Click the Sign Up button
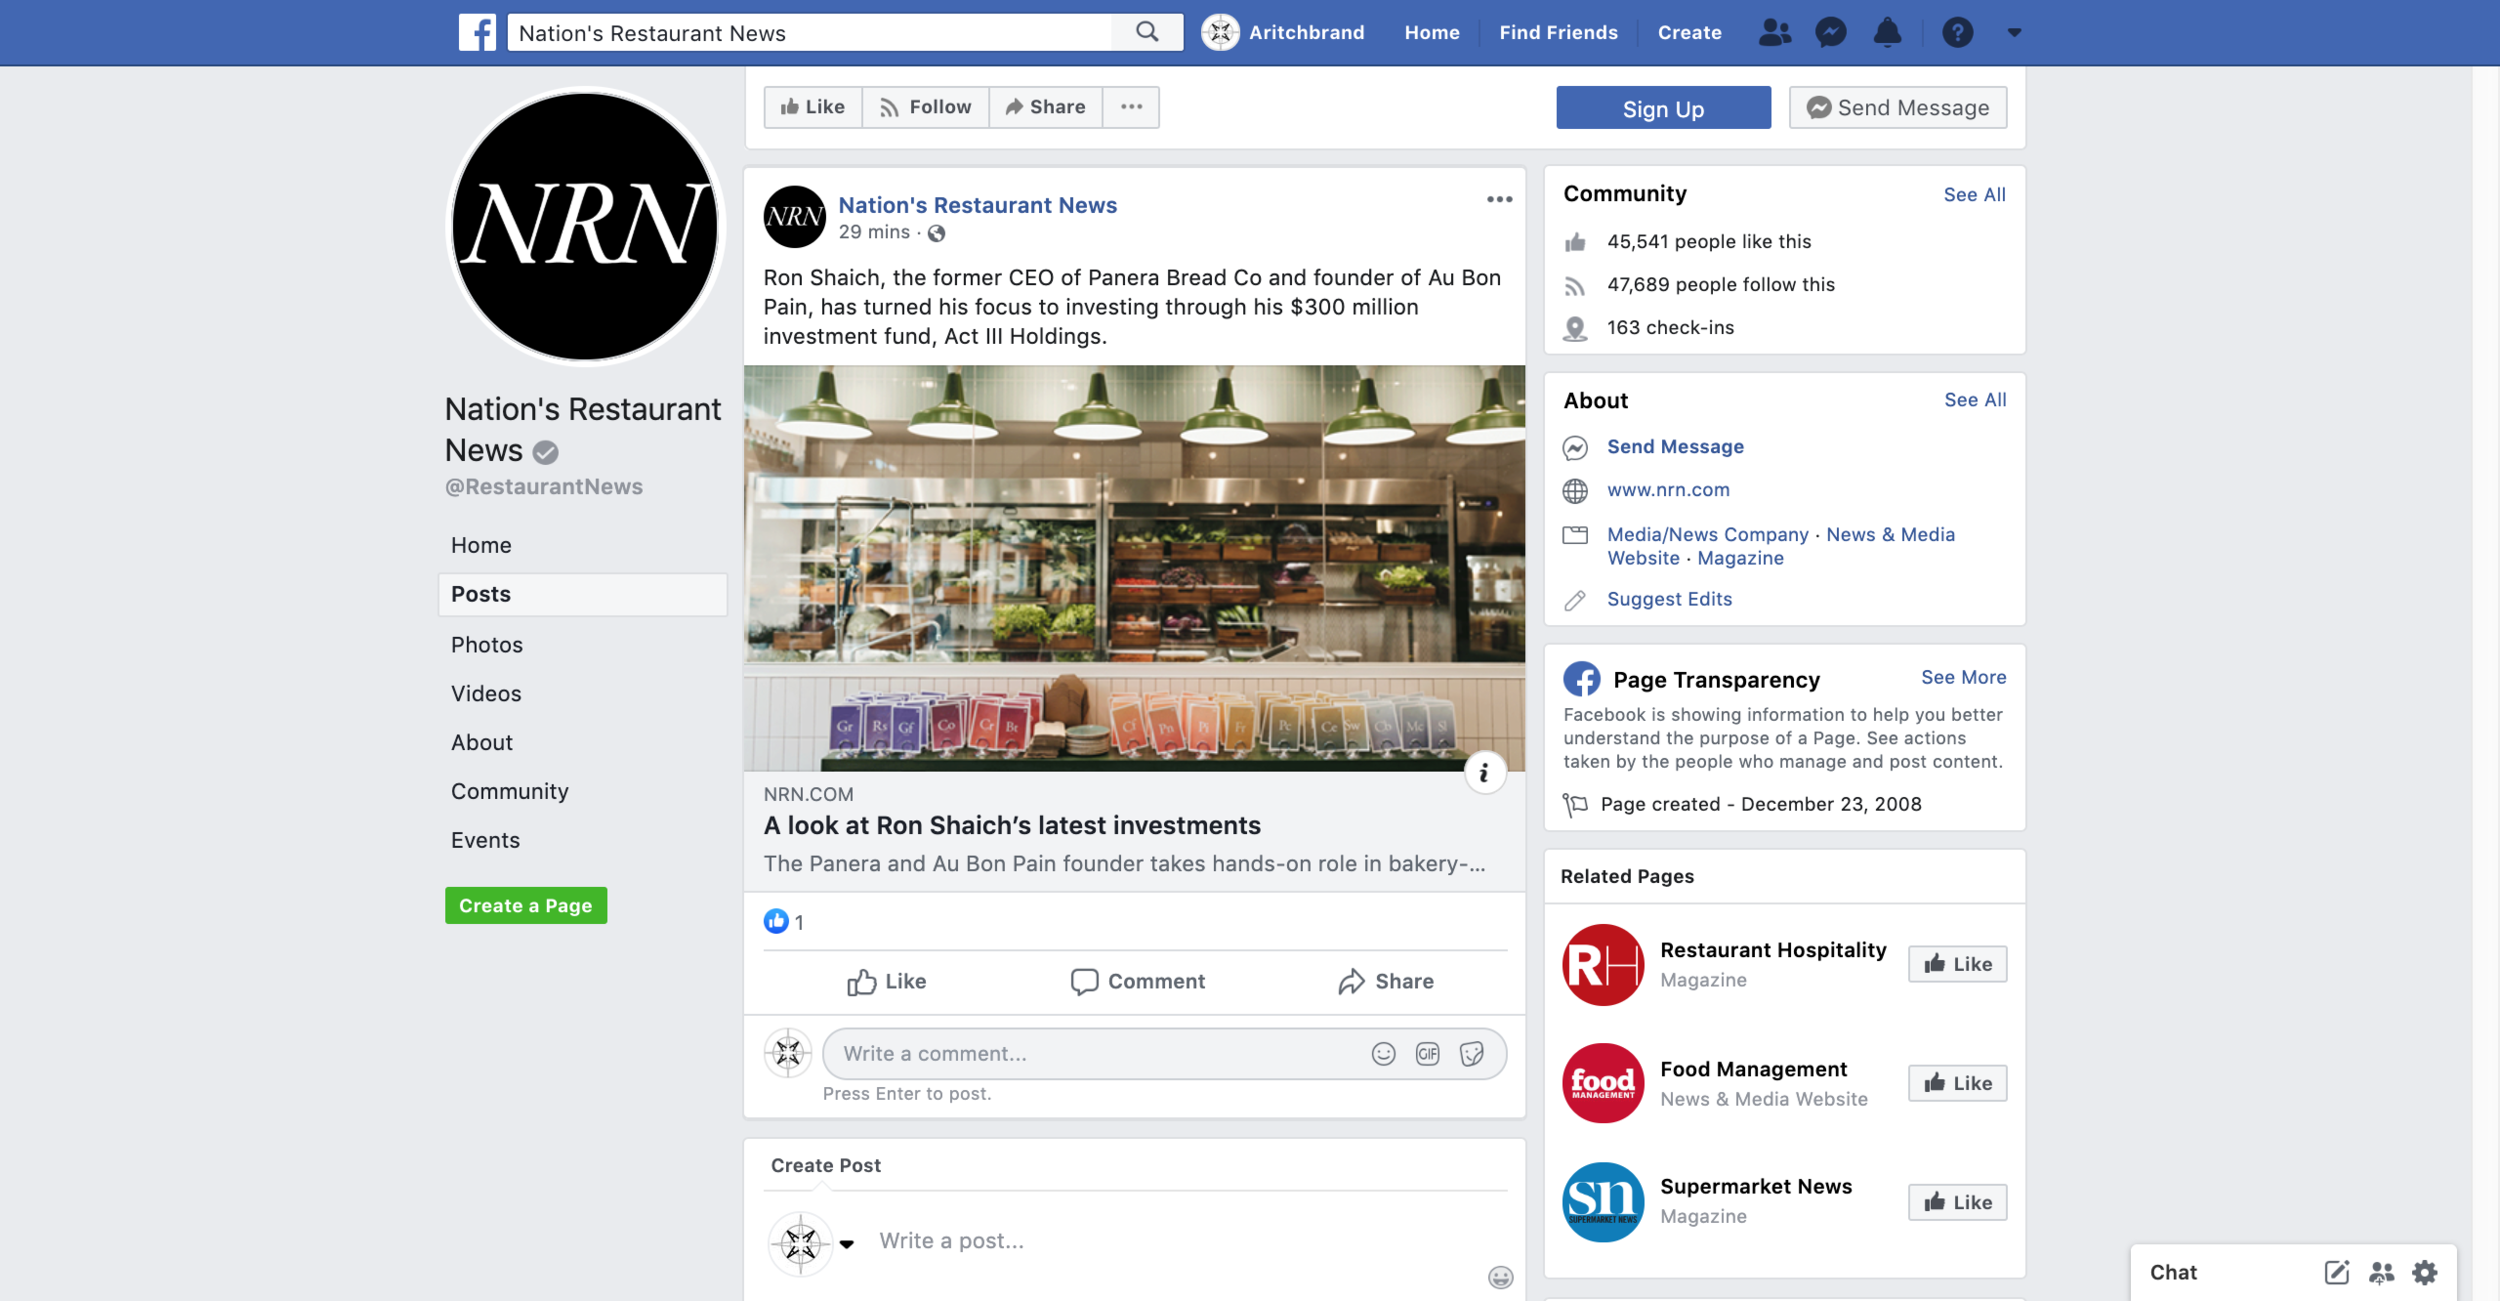Image resolution: width=2500 pixels, height=1301 pixels. pyautogui.click(x=1663, y=108)
